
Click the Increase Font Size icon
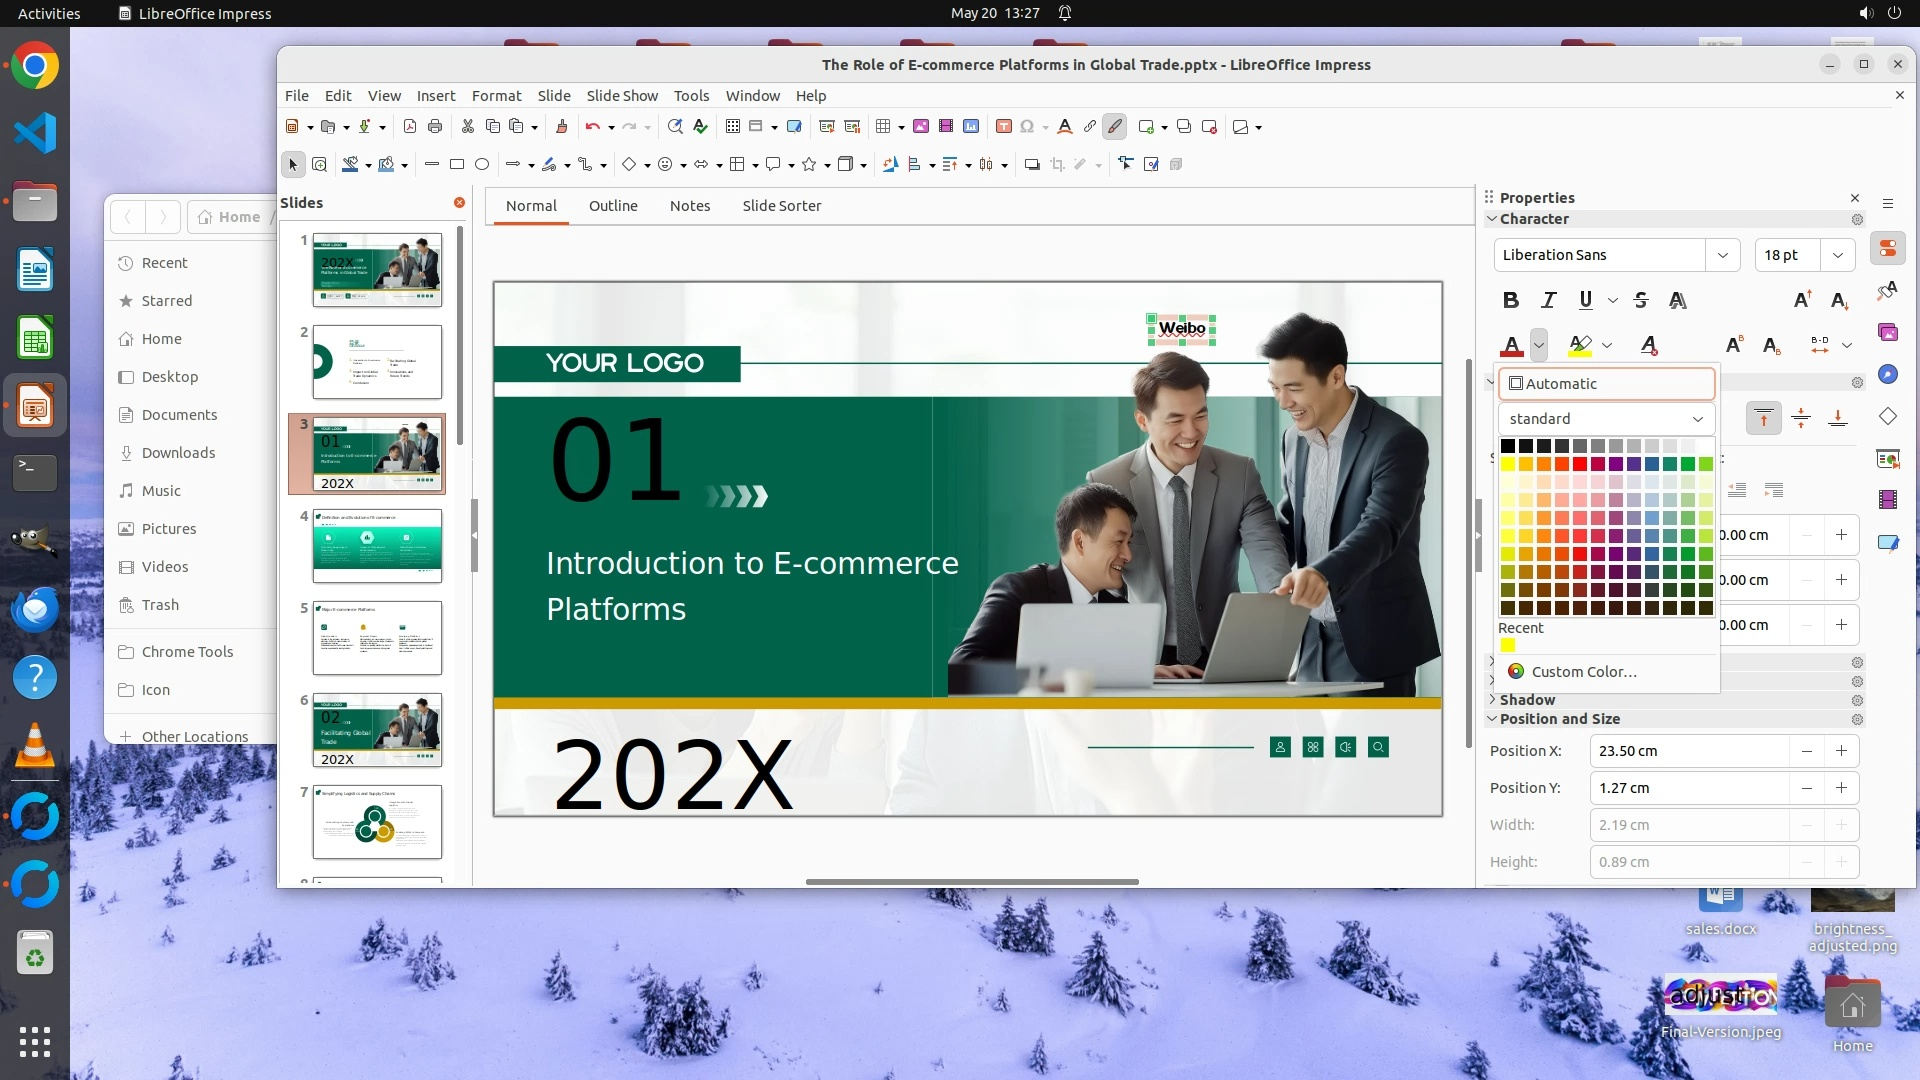tap(1802, 300)
